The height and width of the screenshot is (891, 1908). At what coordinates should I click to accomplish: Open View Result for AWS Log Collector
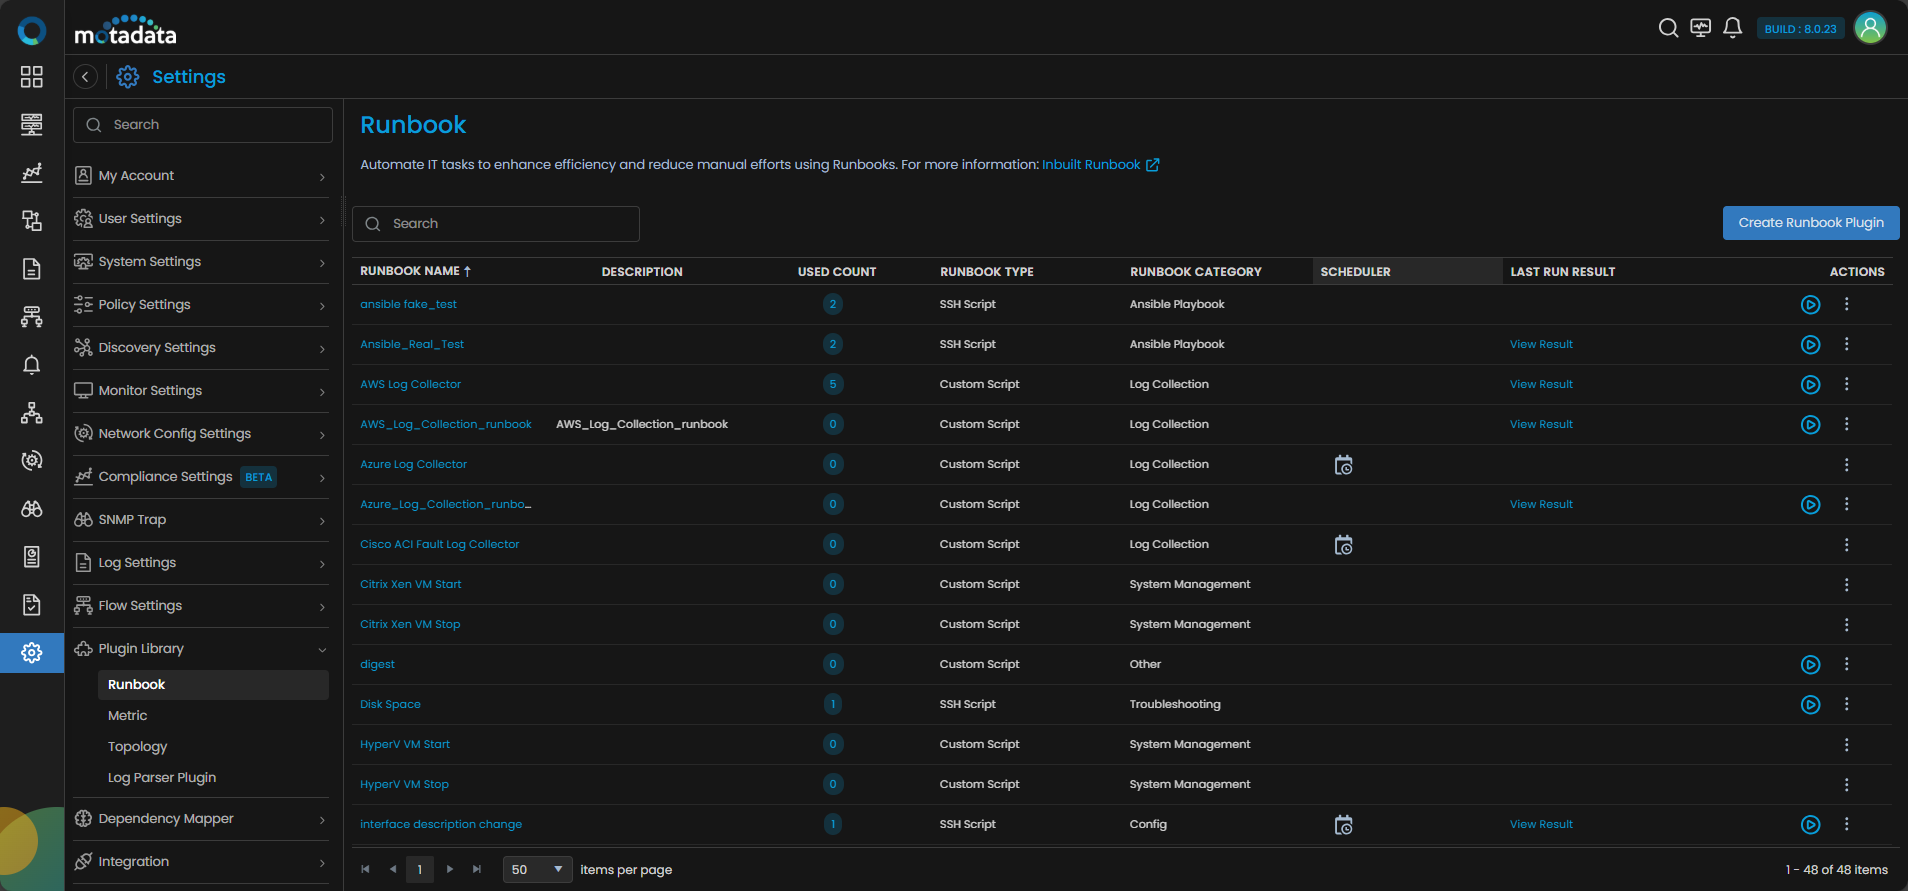coord(1540,385)
